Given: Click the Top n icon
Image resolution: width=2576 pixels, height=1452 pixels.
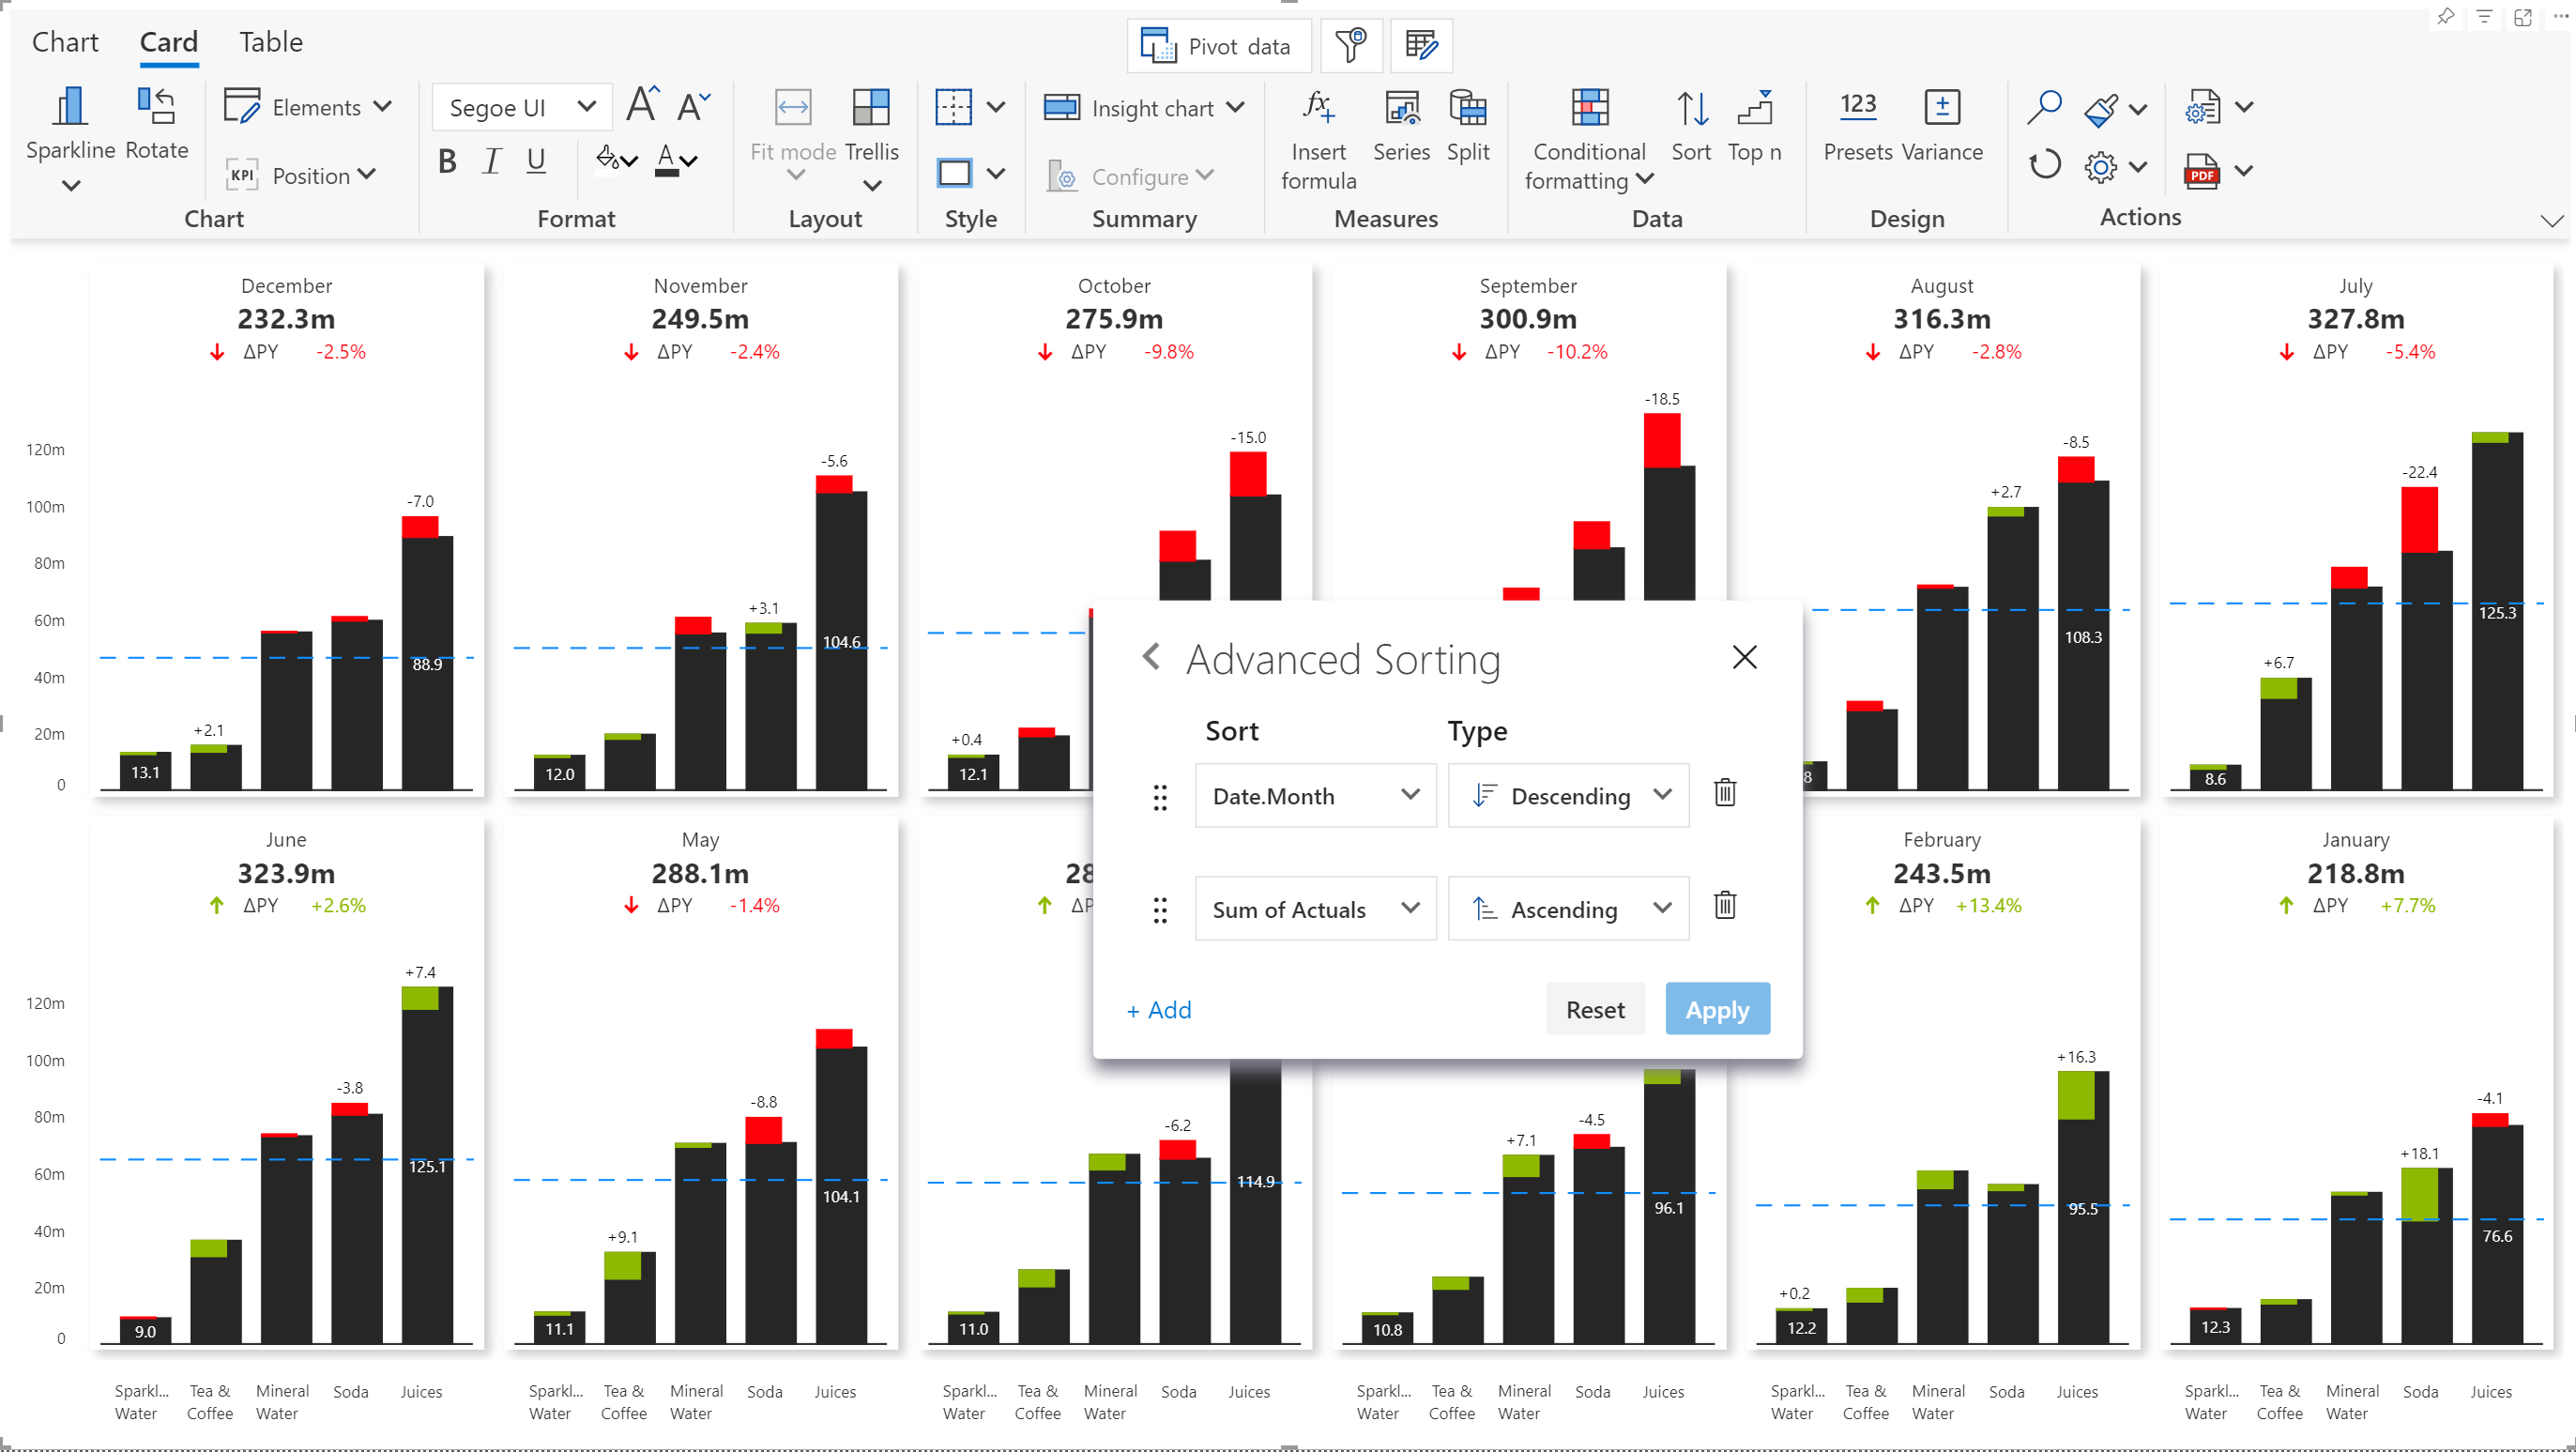Looking at the screenshot, I should [1754, 107].
